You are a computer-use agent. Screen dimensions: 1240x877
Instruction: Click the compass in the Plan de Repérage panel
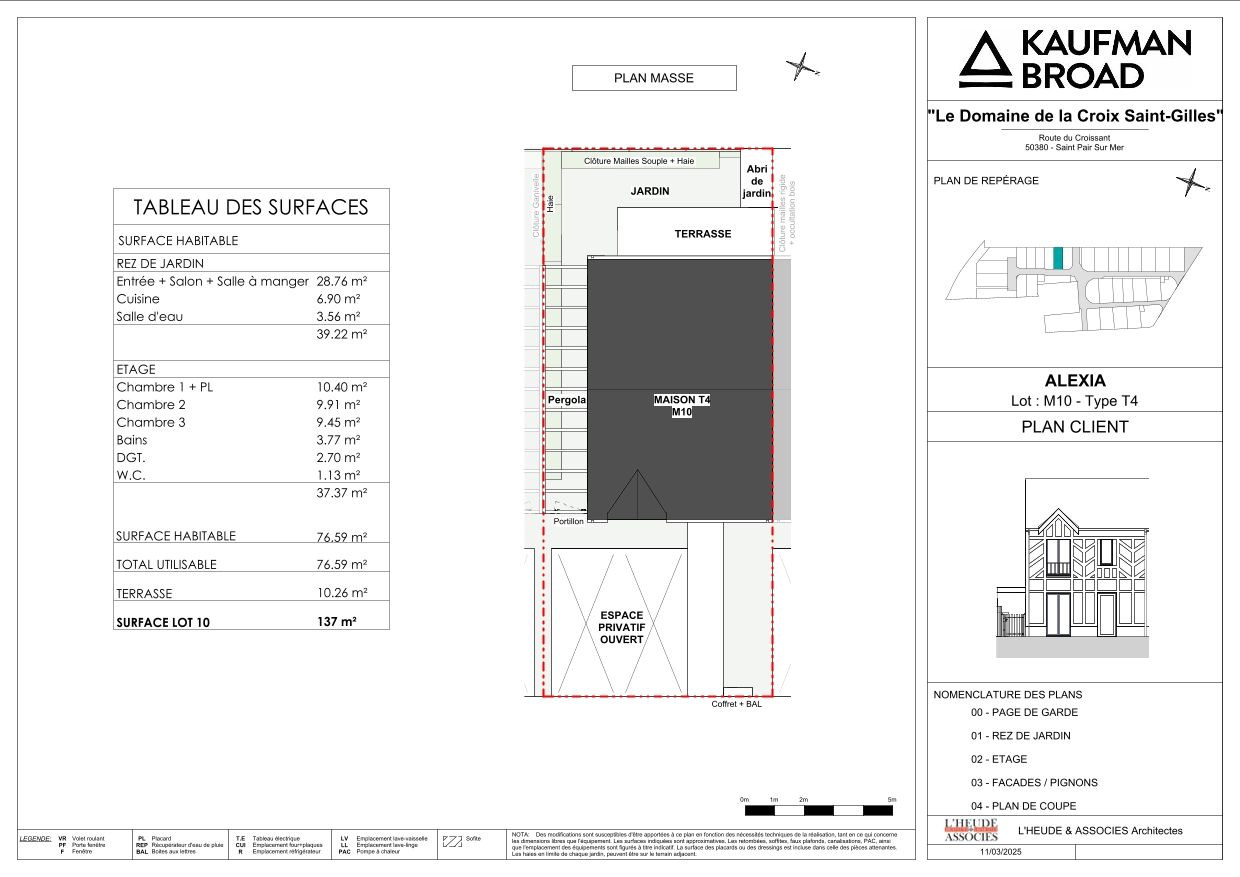1190,181
